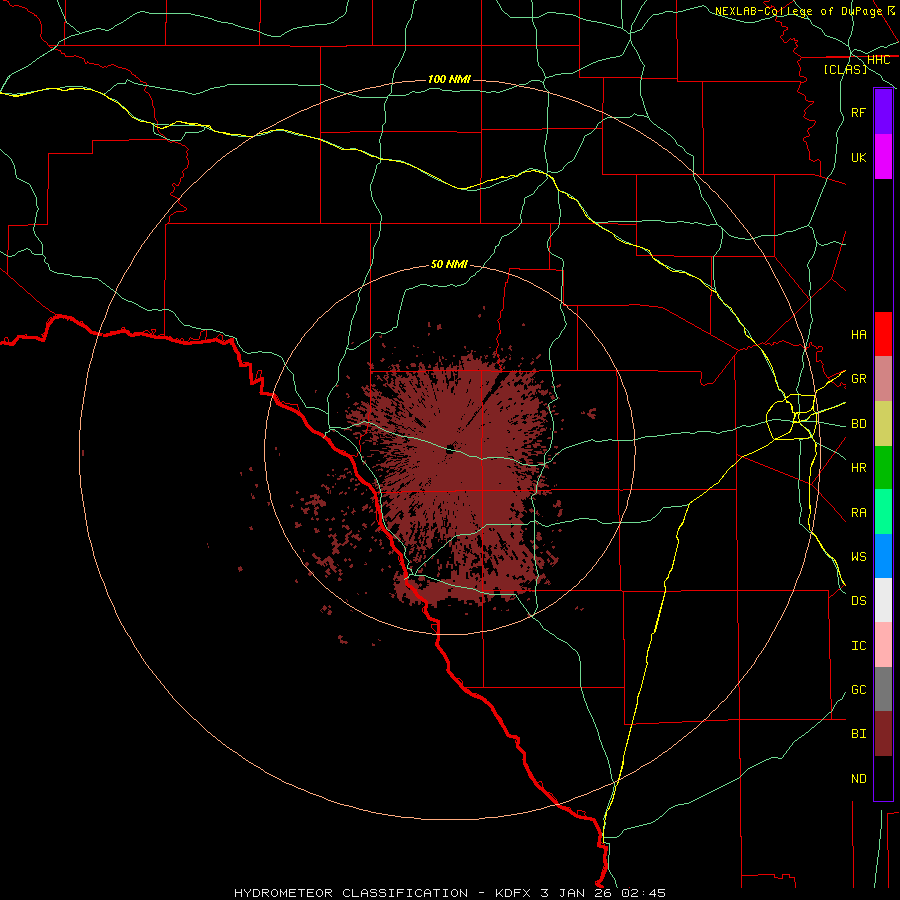900x900 pixels.
Task: Click the '100 NMI' range ring label
Action: click(x=449, y=79)
